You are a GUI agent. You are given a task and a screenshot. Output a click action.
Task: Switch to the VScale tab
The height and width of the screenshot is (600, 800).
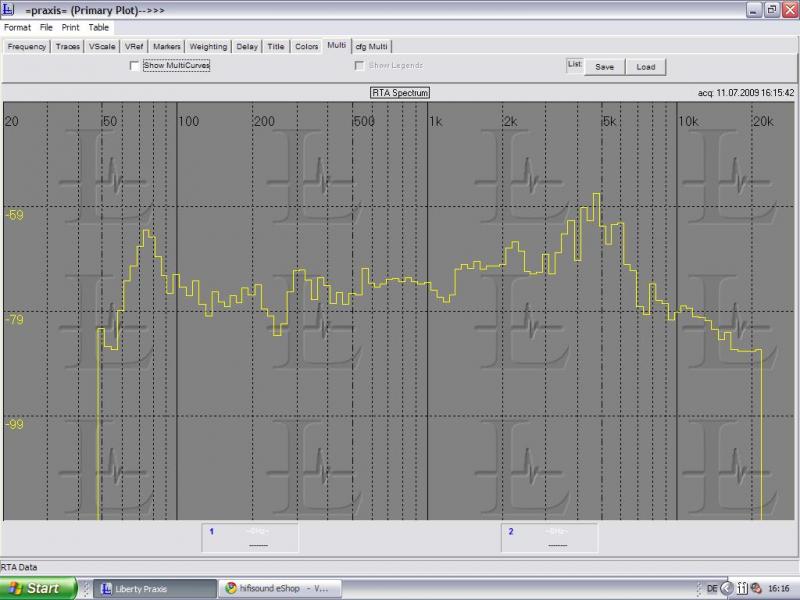pos(102,46)
